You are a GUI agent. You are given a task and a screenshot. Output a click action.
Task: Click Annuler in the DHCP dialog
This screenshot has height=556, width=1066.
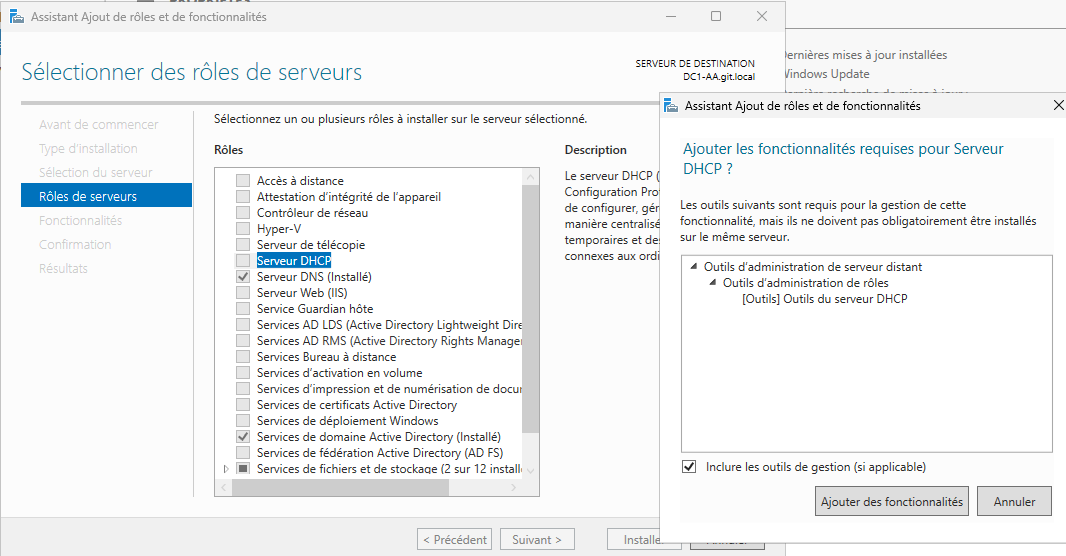(1014, 502)
